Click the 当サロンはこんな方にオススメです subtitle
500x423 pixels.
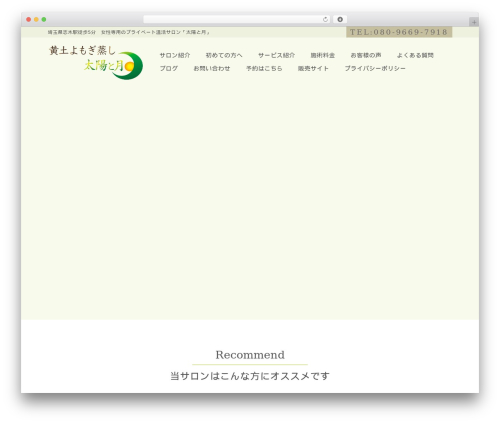[x=250, y=376]
